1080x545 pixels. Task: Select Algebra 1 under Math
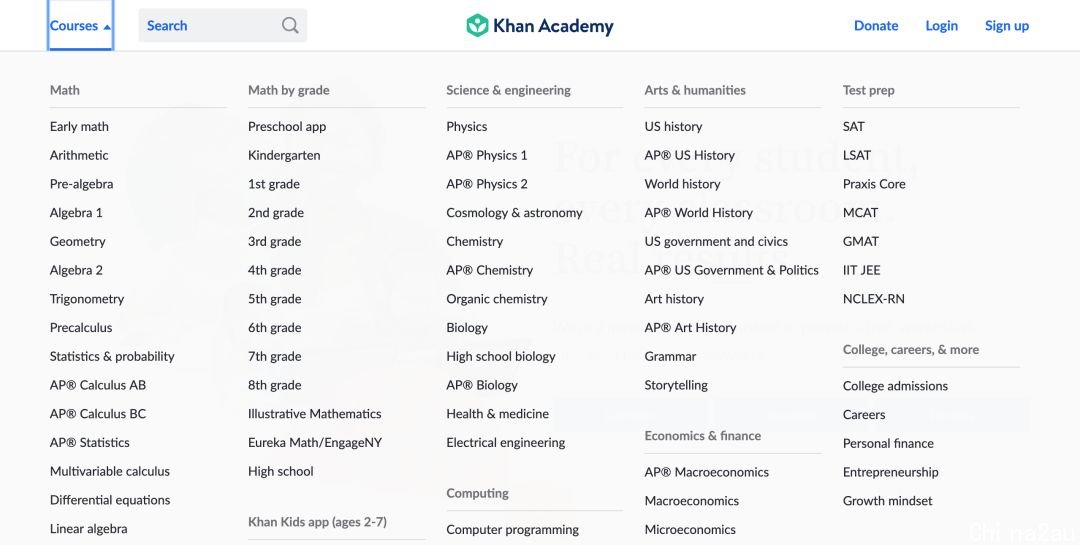pyautogui.click(x=76, y=212)
